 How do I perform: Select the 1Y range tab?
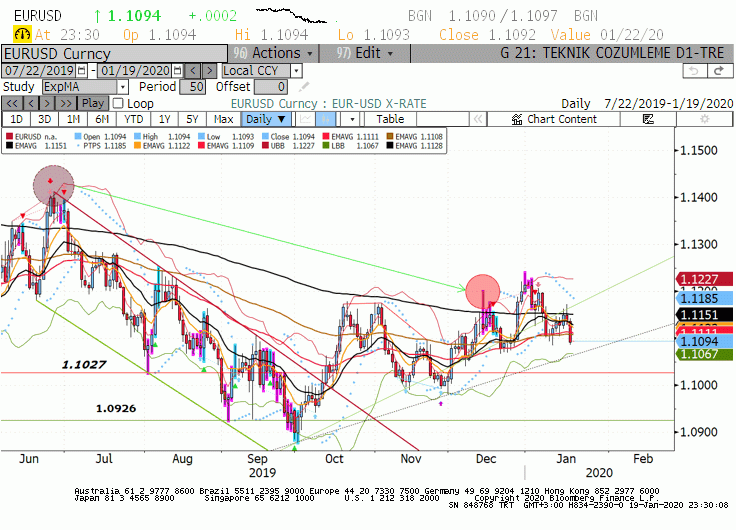click(x=164, y=119)
